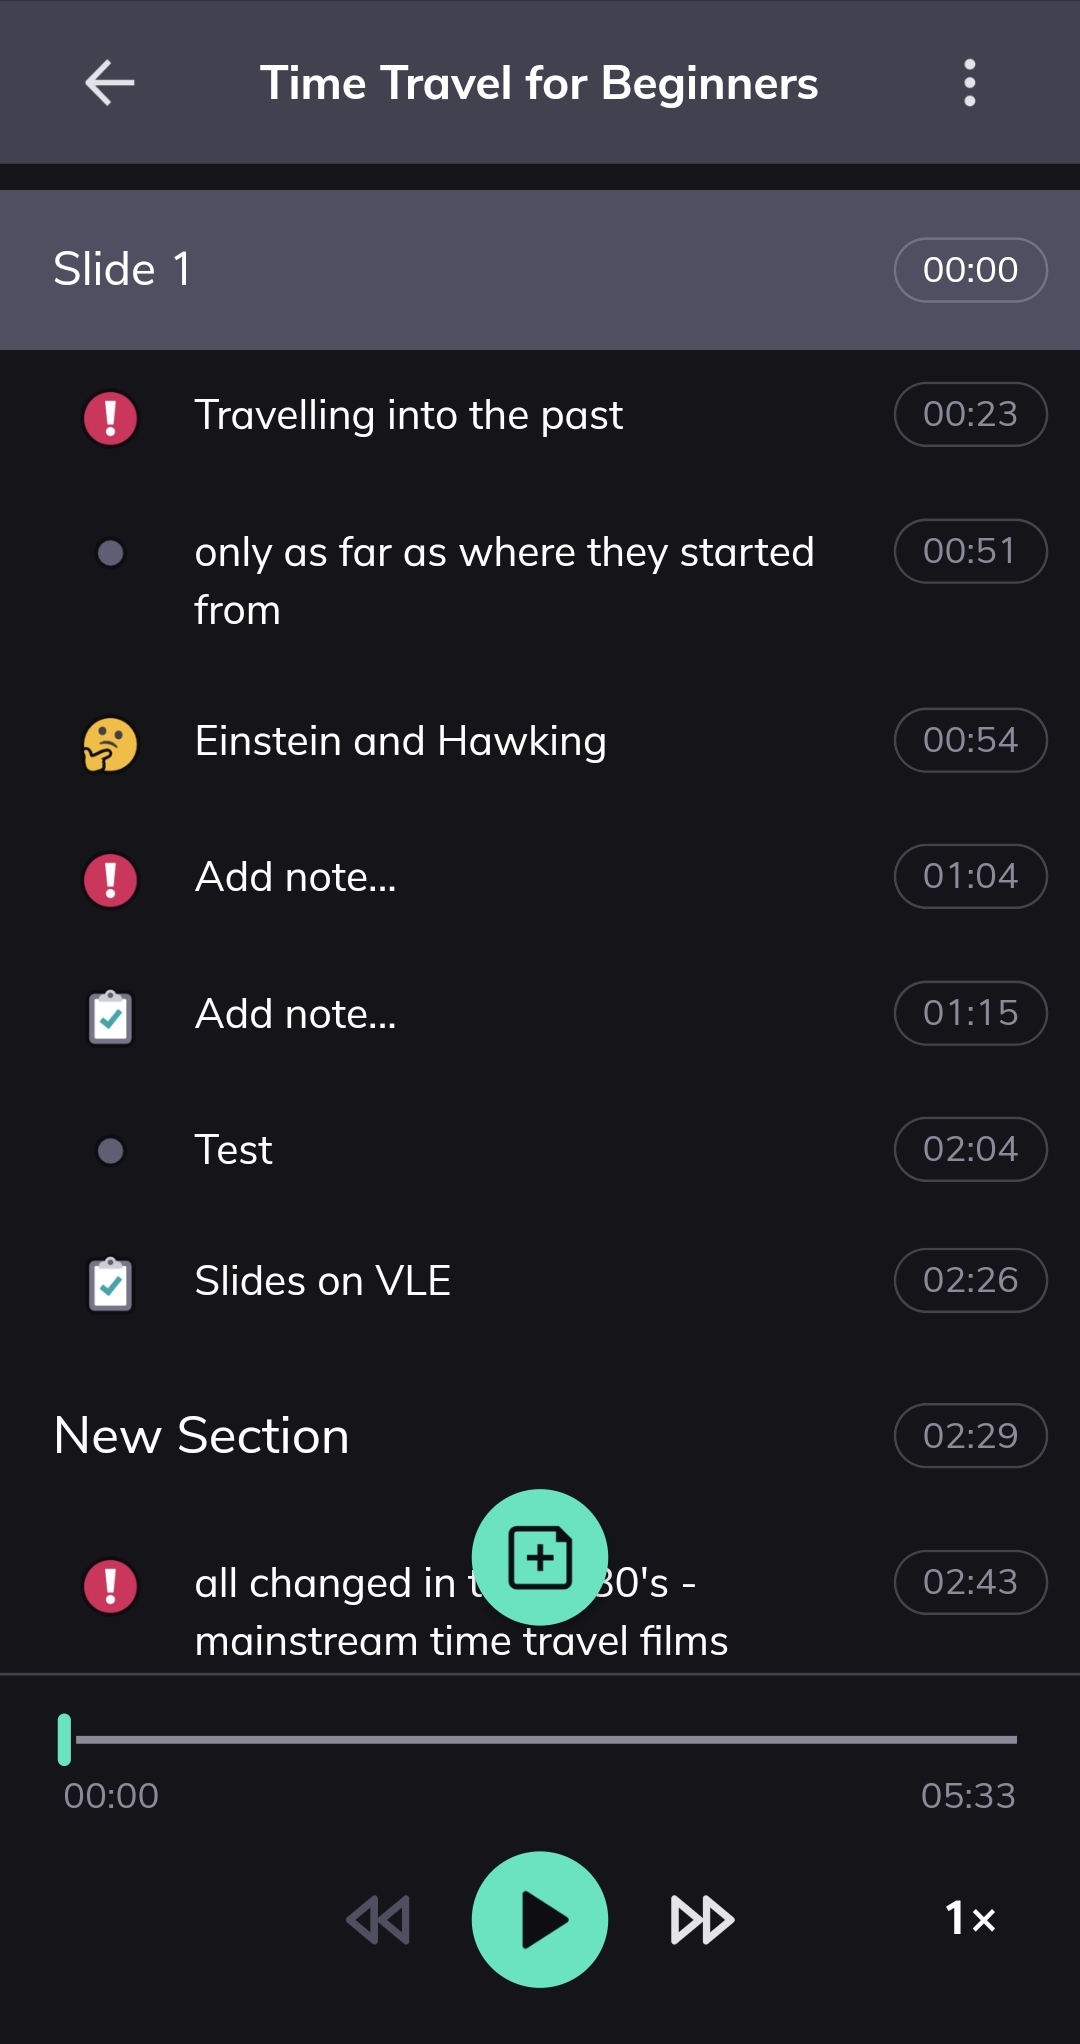Image resolution: width=1080 pixels, height=2044 pixels.
Task: Click the clipboard task icon beside Slides on VLE
Action: (x=110, y=1283)
